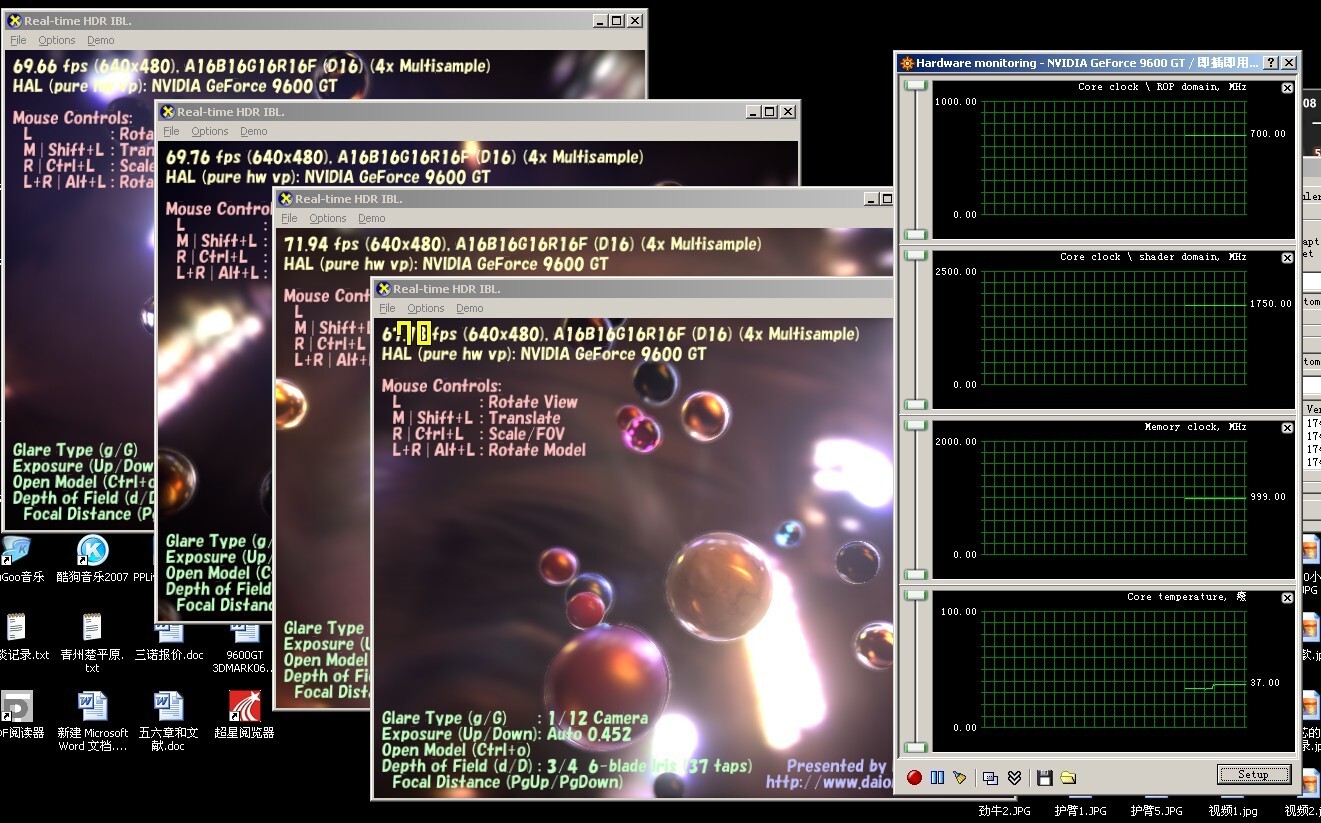Click the help question mark in monitoring title bar
1321x823 pixels.
[x=1271, y=62]
